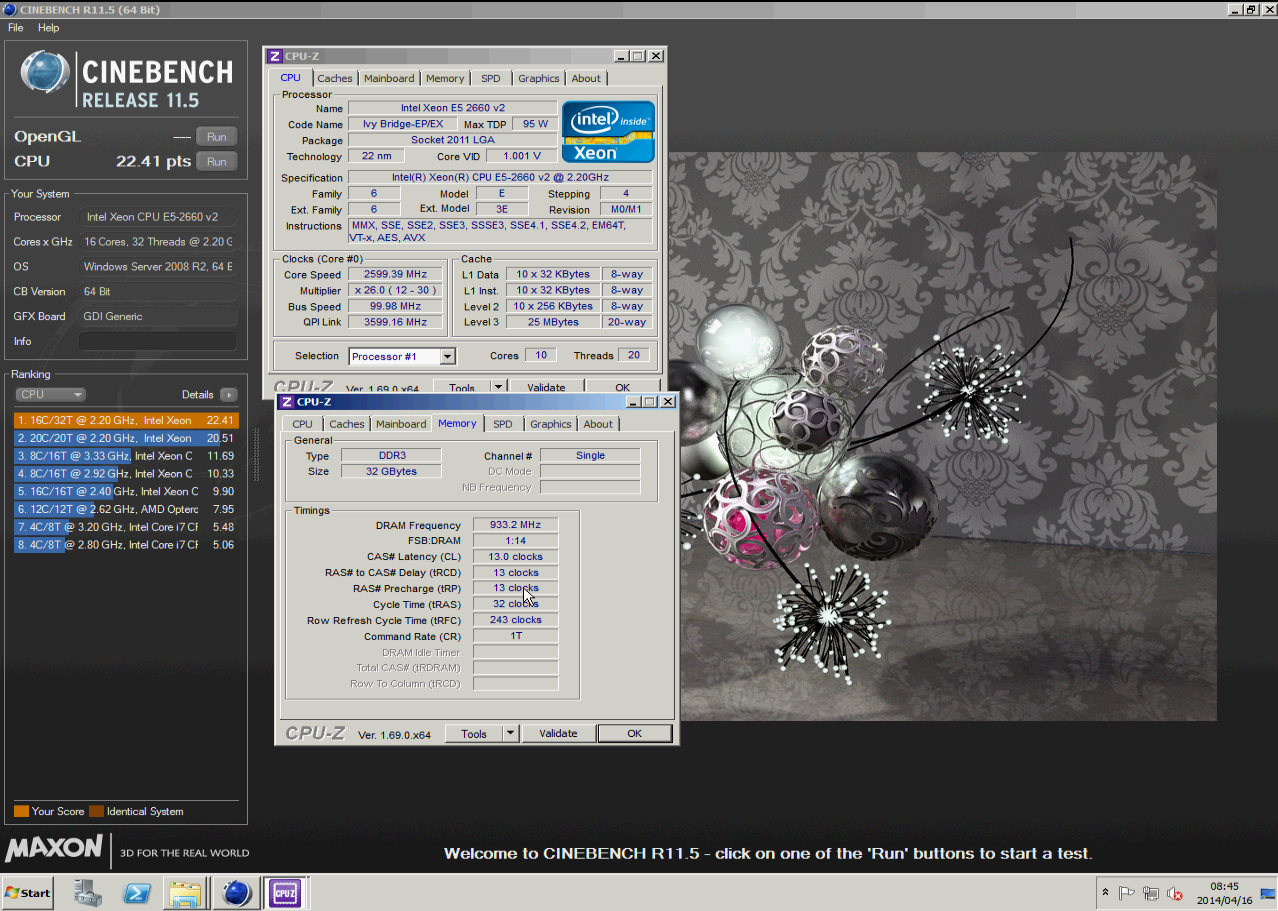Click the CPU-Z icon in back window title bar

coord(274,56)
